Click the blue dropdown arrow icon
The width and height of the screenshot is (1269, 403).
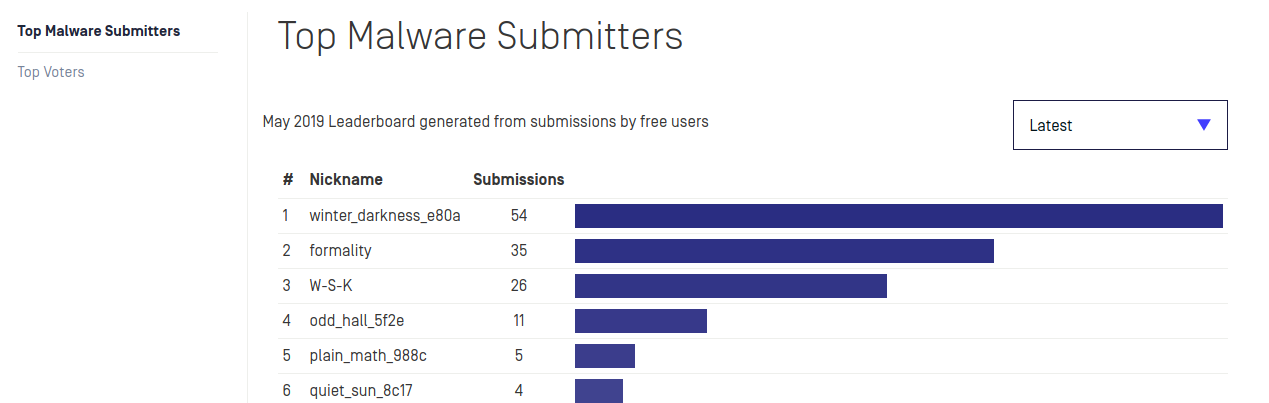(1203, 125)
